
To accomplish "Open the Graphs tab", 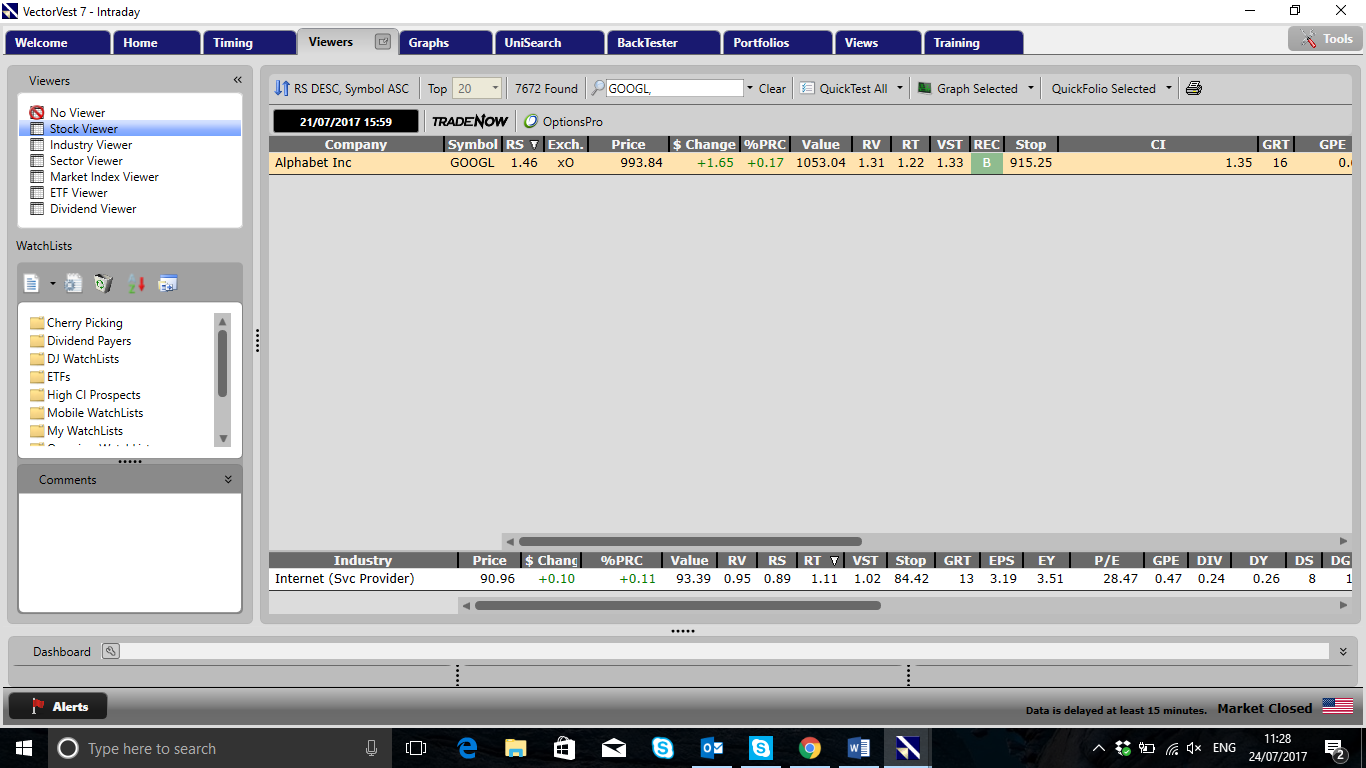I will pos(445,43).
